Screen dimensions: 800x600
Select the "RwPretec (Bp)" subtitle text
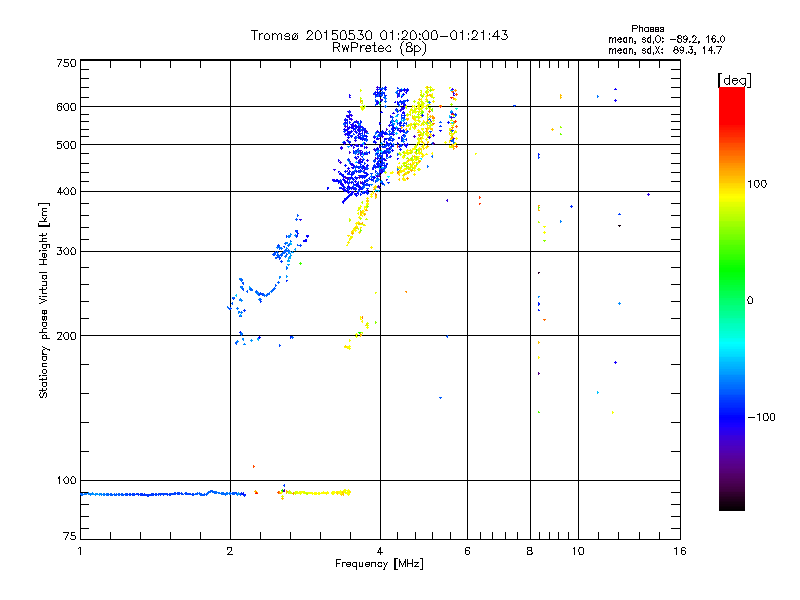tap(379, 47)
